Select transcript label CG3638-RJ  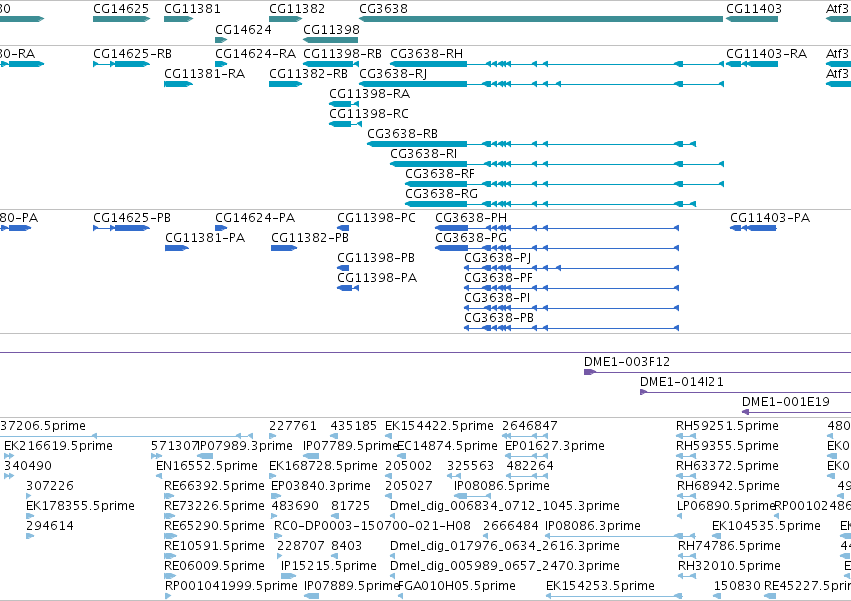(x=393, y=74)
